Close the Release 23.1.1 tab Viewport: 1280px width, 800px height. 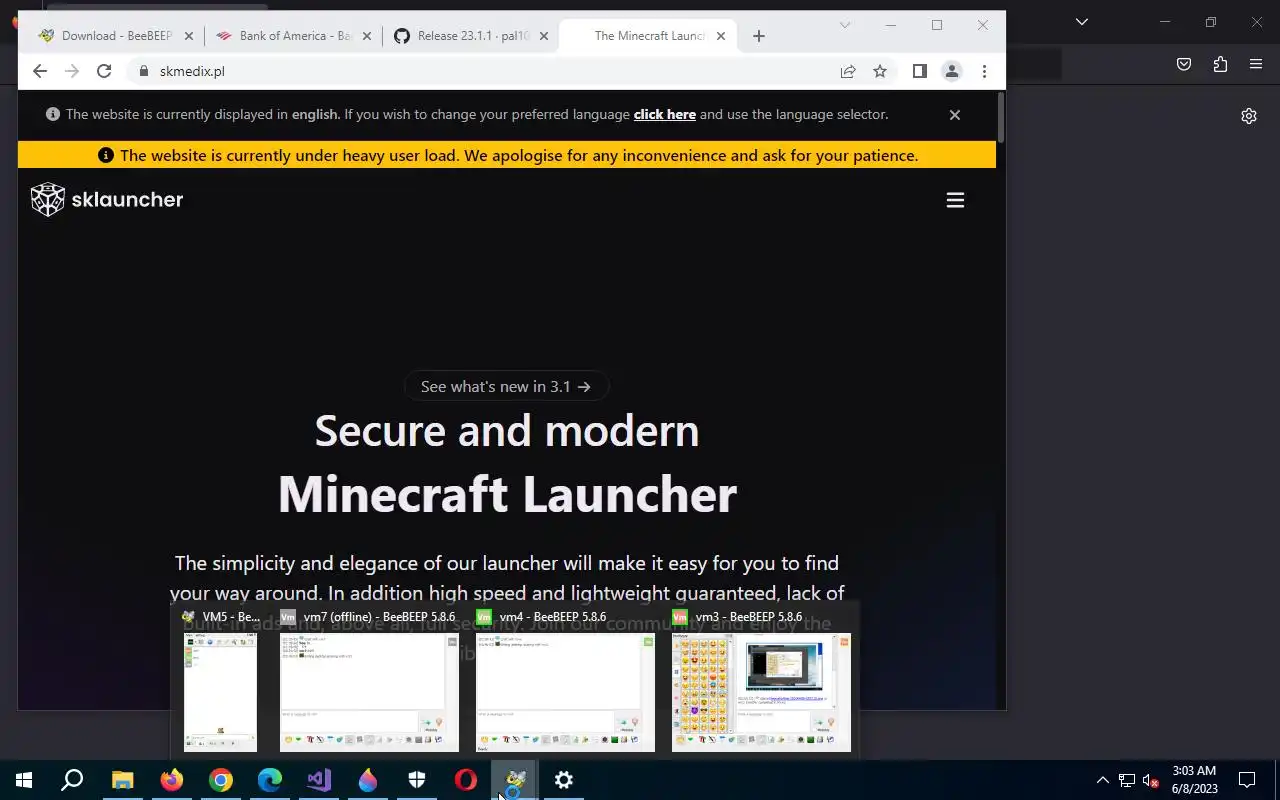[x=544, y=36]
